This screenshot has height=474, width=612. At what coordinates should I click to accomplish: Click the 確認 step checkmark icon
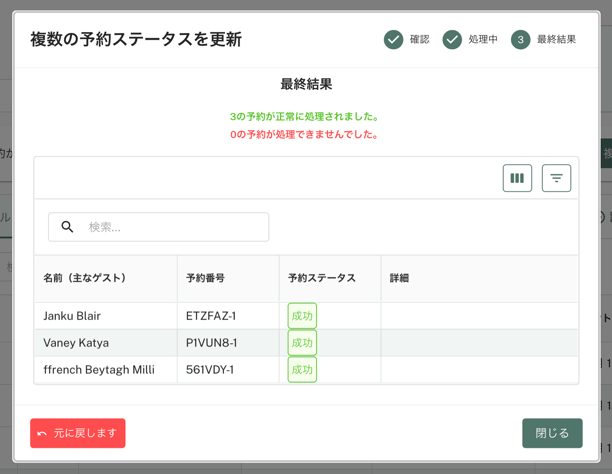tap(393, 39)
